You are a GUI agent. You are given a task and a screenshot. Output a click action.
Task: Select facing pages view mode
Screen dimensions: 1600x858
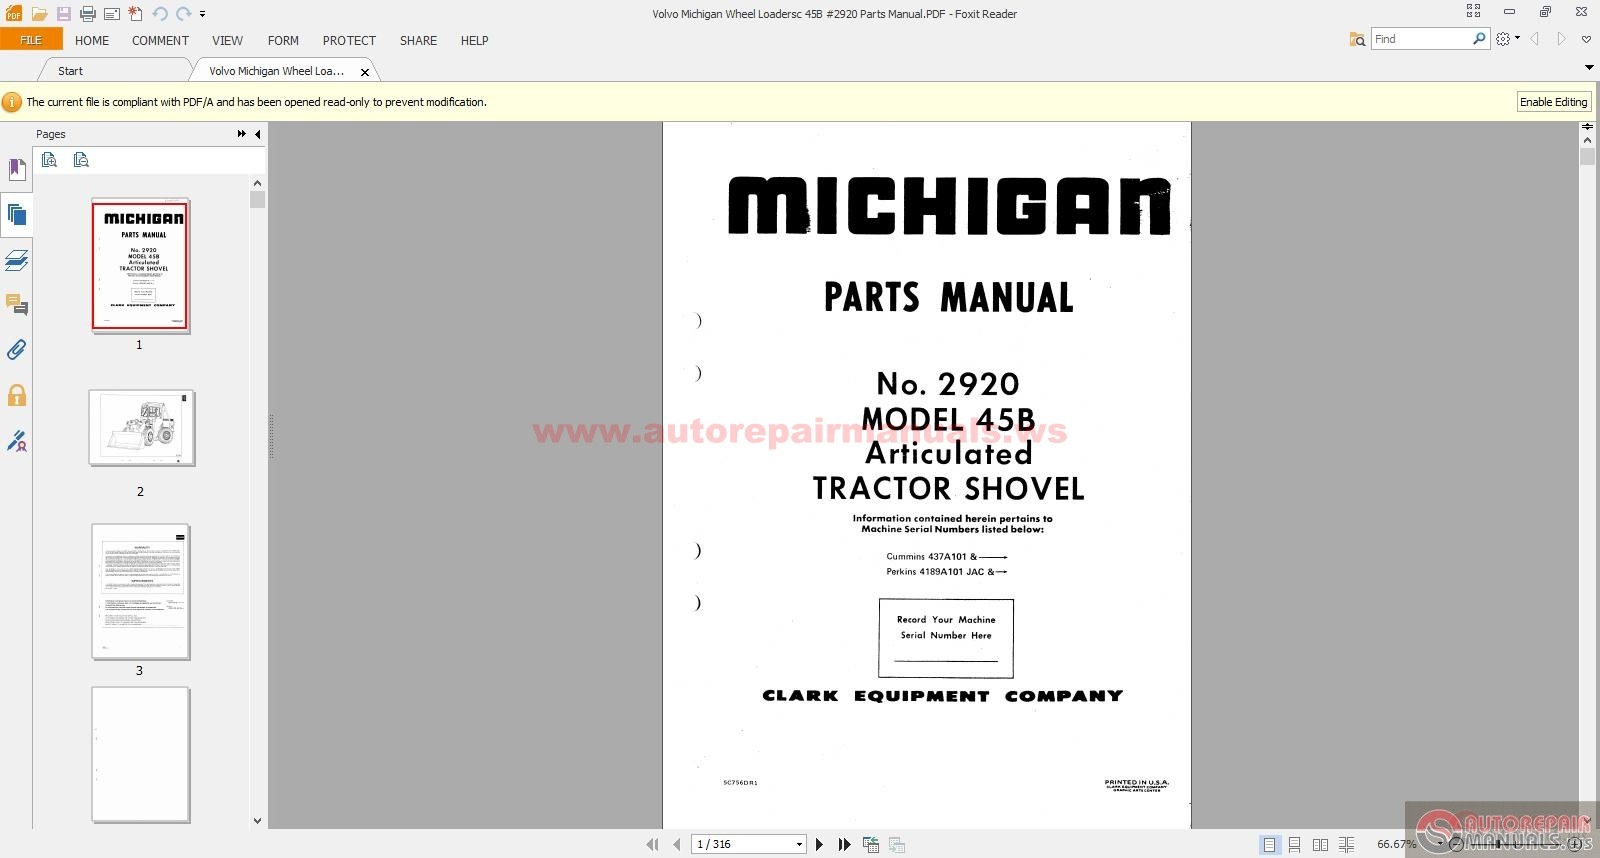(x=1320, y=845)
